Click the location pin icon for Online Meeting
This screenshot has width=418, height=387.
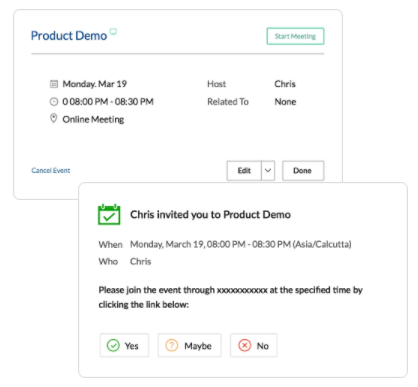(x=53, y=118)
